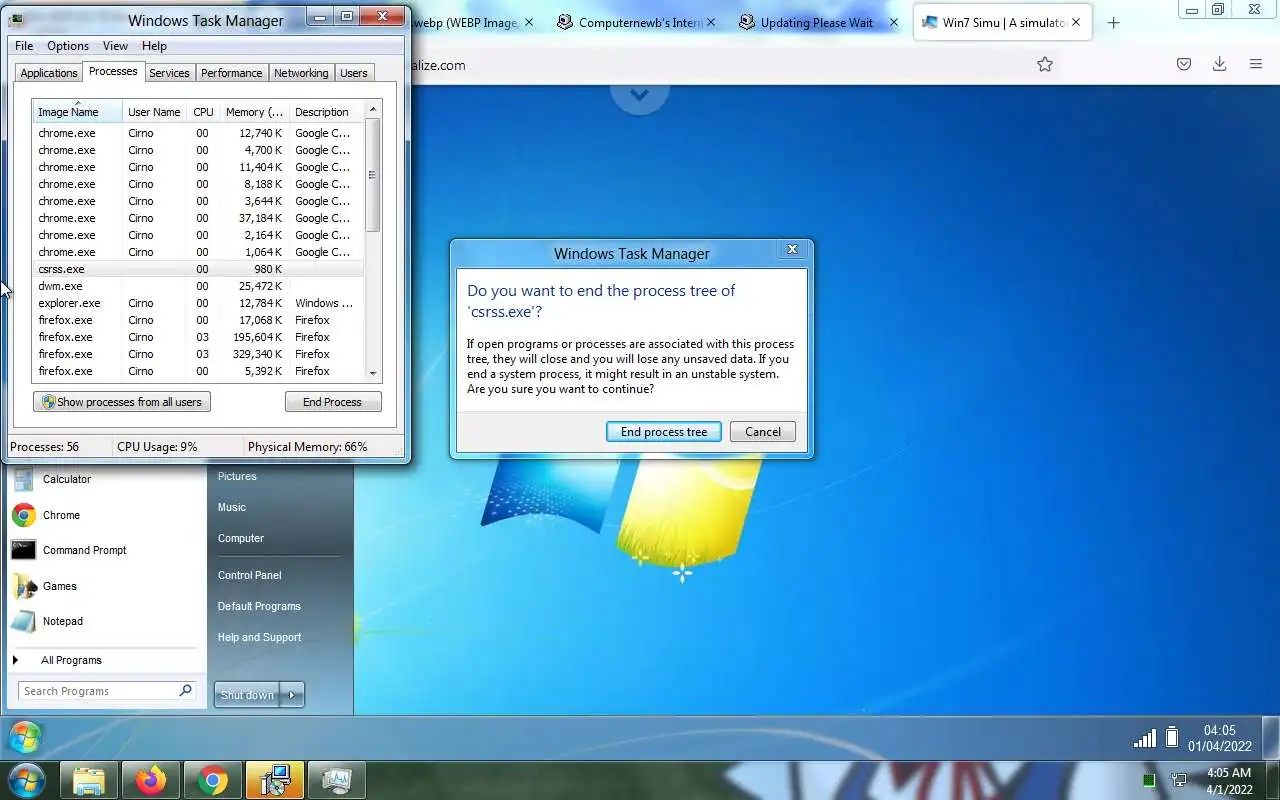Click the network tray icon

(1179, 780)
